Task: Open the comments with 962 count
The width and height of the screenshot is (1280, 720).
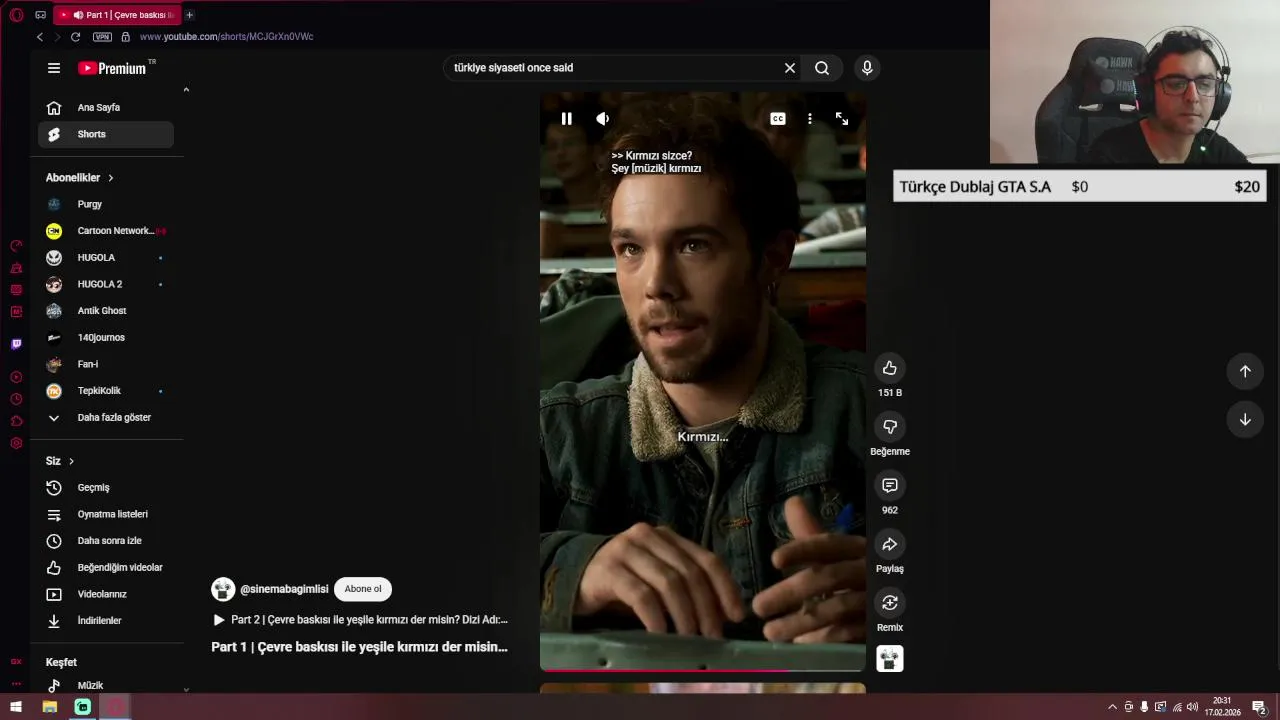Action: point(890,485)
